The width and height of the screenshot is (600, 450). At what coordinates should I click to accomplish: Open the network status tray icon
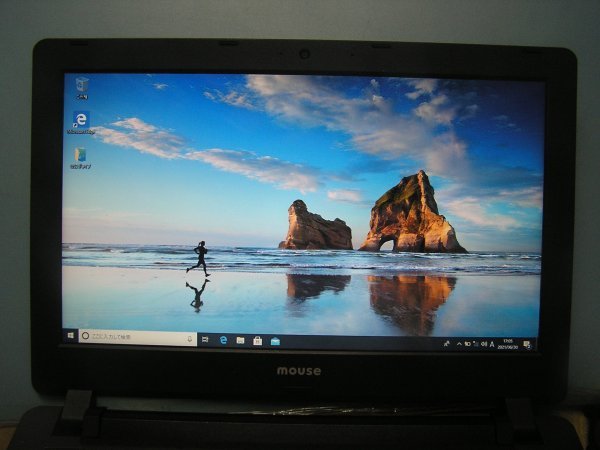coord(476,344)
